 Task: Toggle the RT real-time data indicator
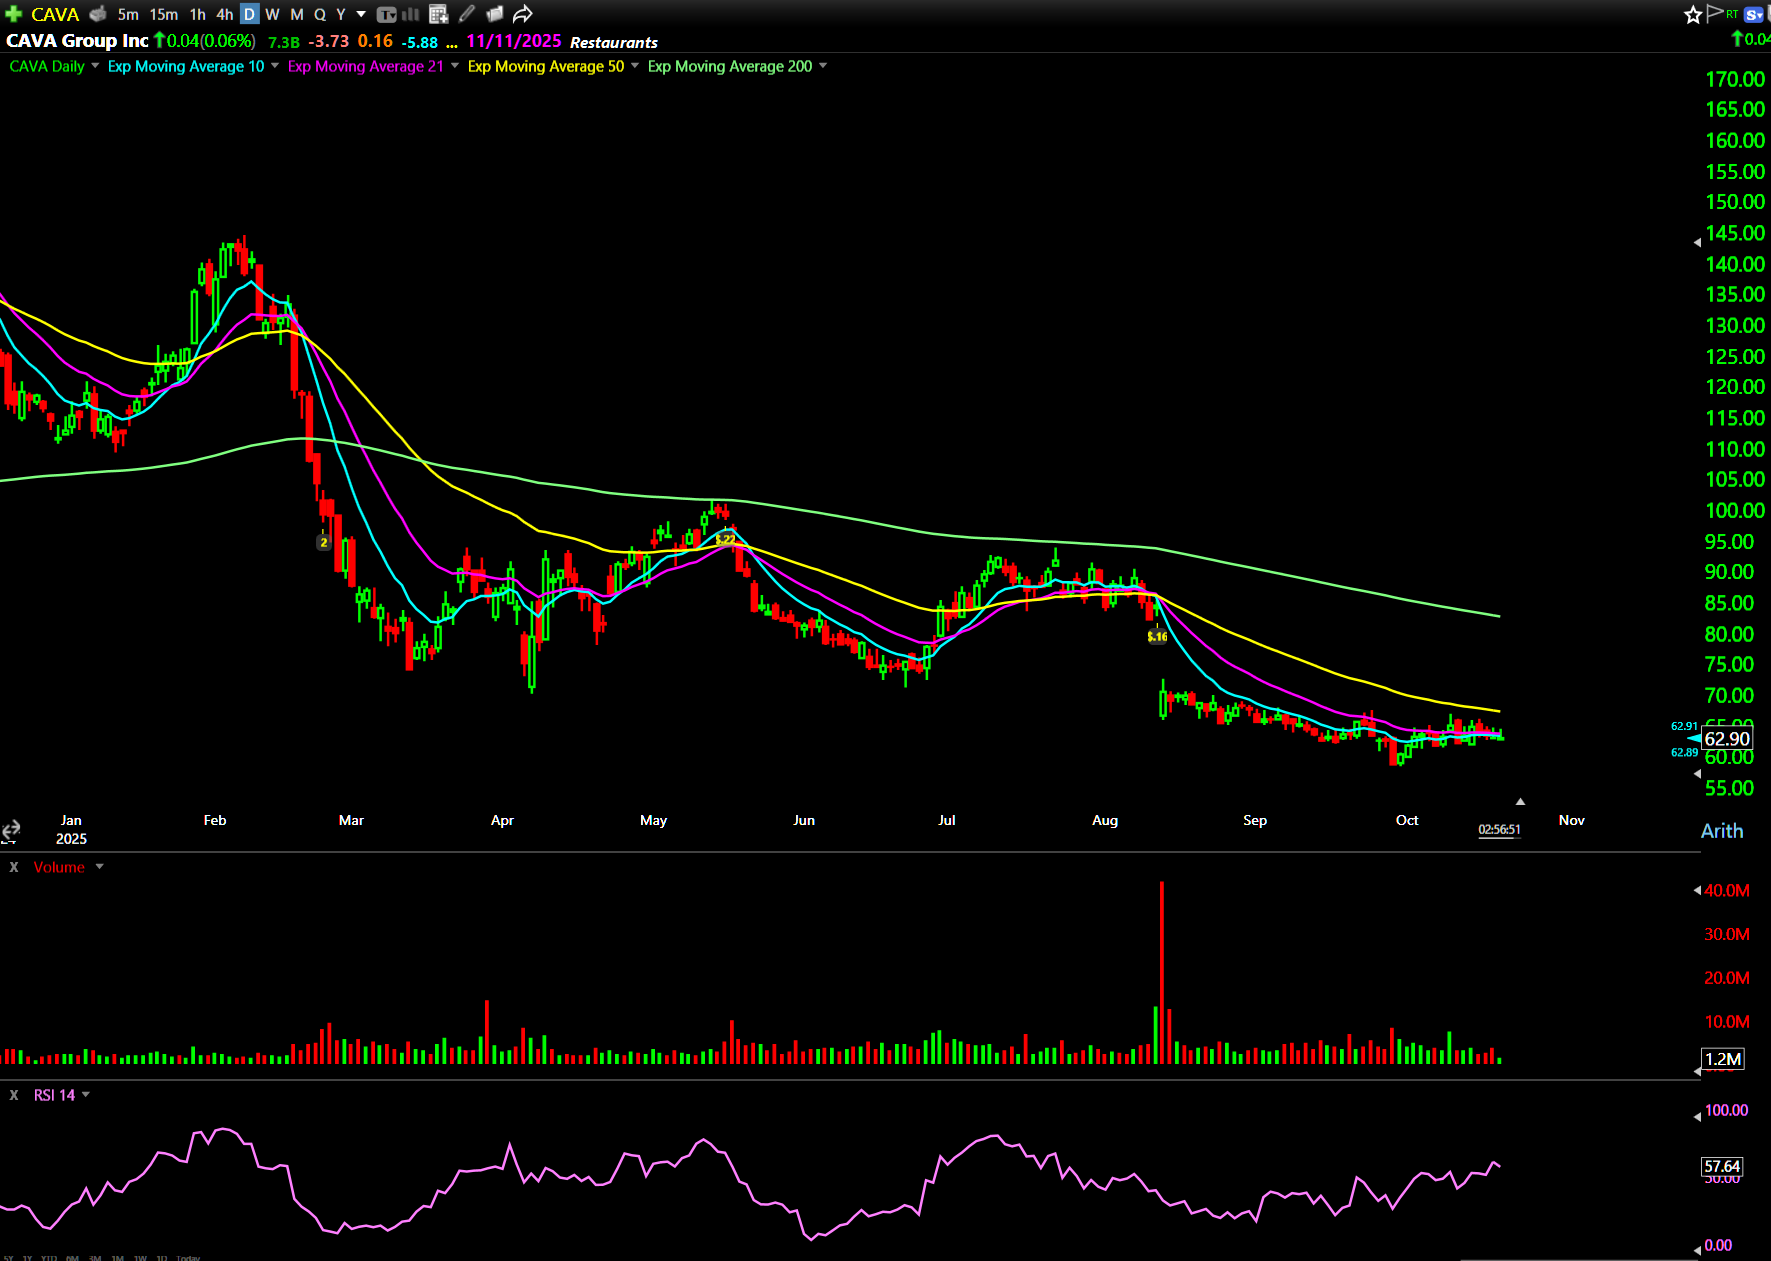(1732, 14)
